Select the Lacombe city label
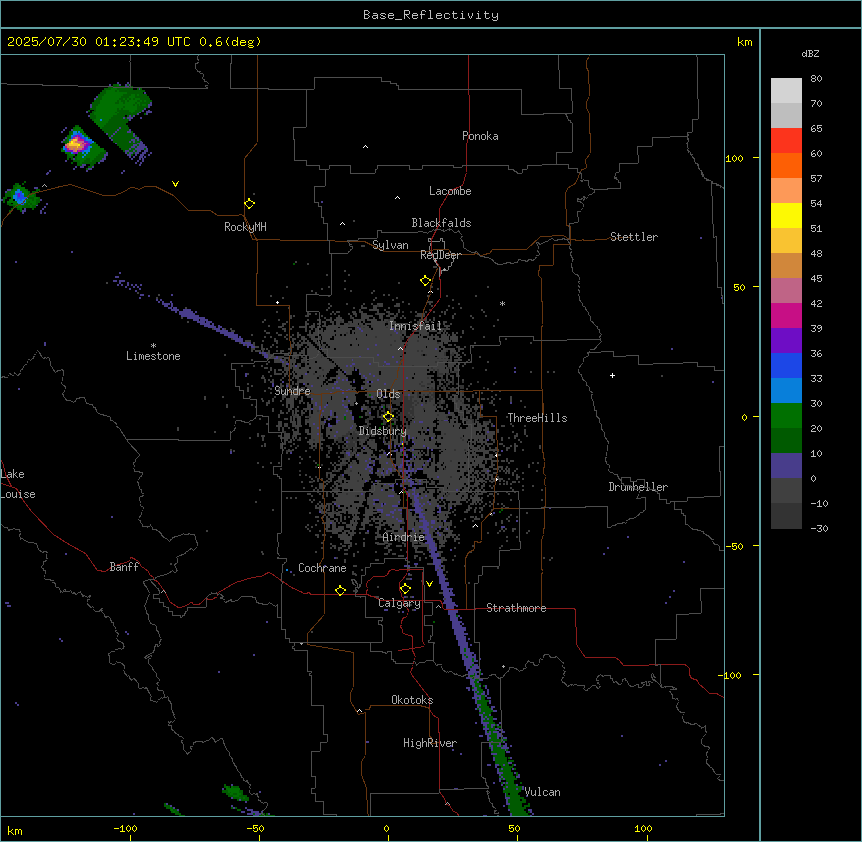Viewport: 862px width, 842px height. click(x=450, y=191)
